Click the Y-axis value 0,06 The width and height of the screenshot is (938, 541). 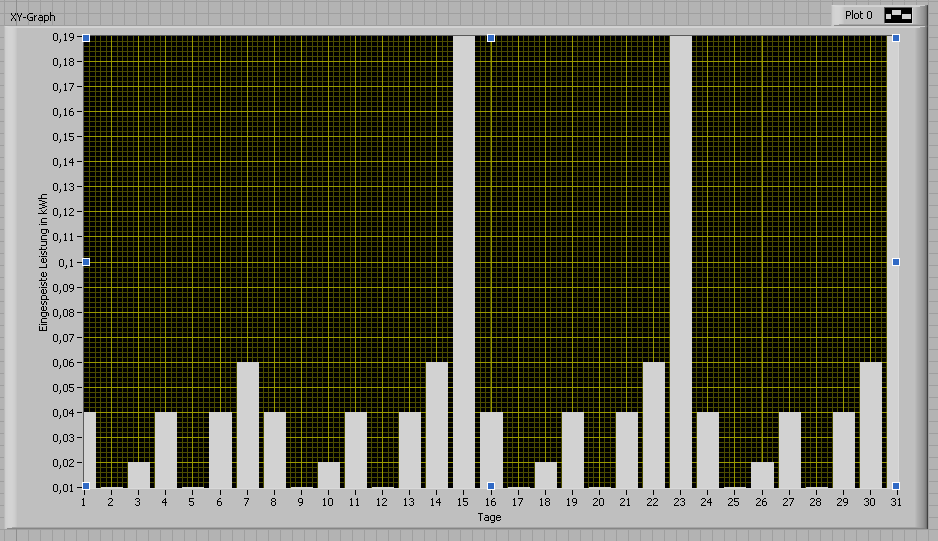click(x=63, y=363)
